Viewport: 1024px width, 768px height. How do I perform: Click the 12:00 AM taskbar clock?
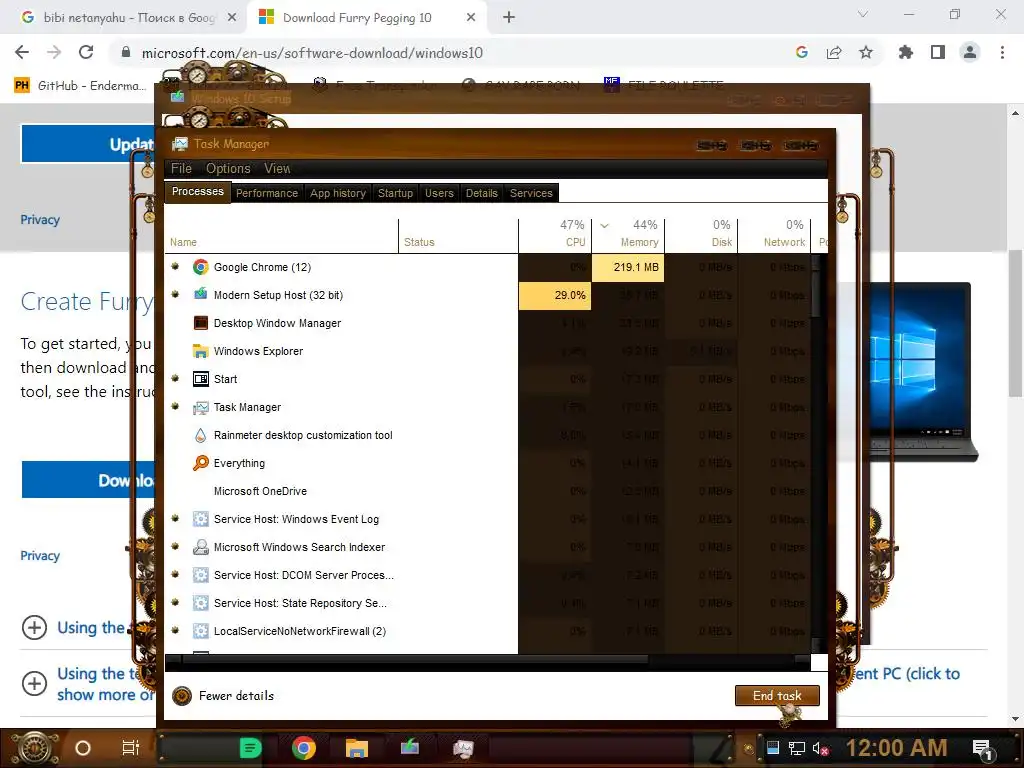tap(896, 748)
